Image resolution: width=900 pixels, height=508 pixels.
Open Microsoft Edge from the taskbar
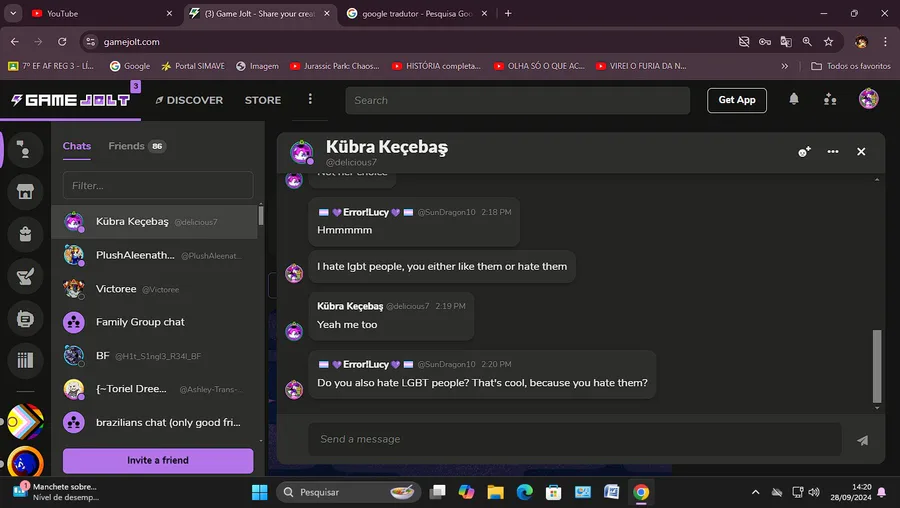[x=525, y=492]
